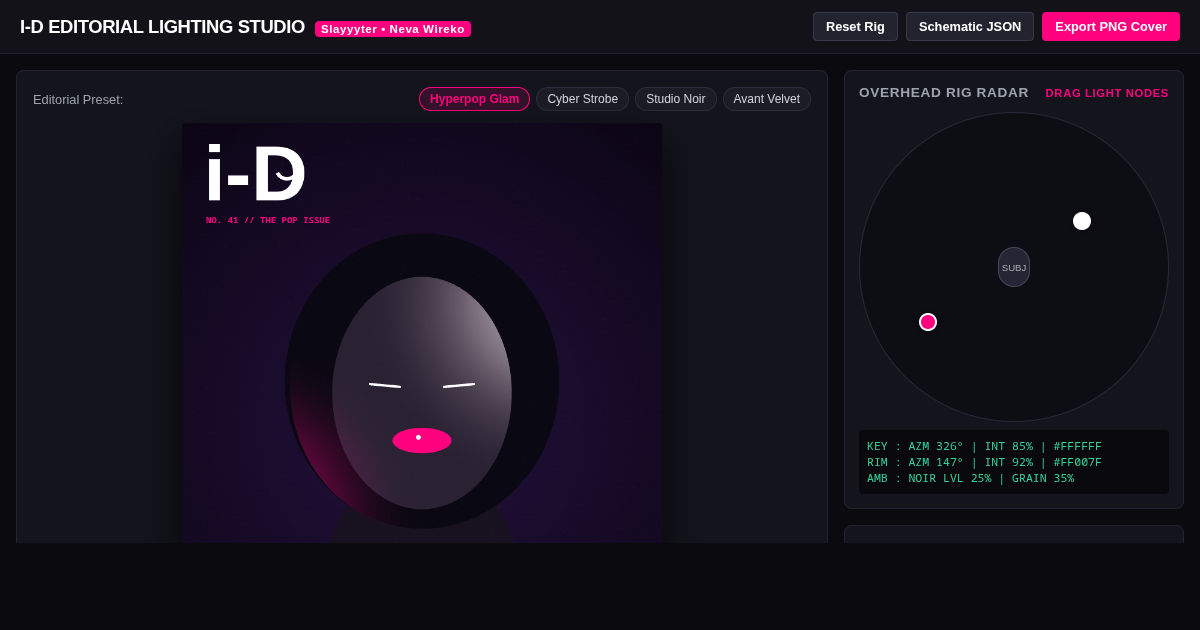The image size is (1200, 630).
Task: Click the pink lips on the cover portrait
Action: coord(422,440)
